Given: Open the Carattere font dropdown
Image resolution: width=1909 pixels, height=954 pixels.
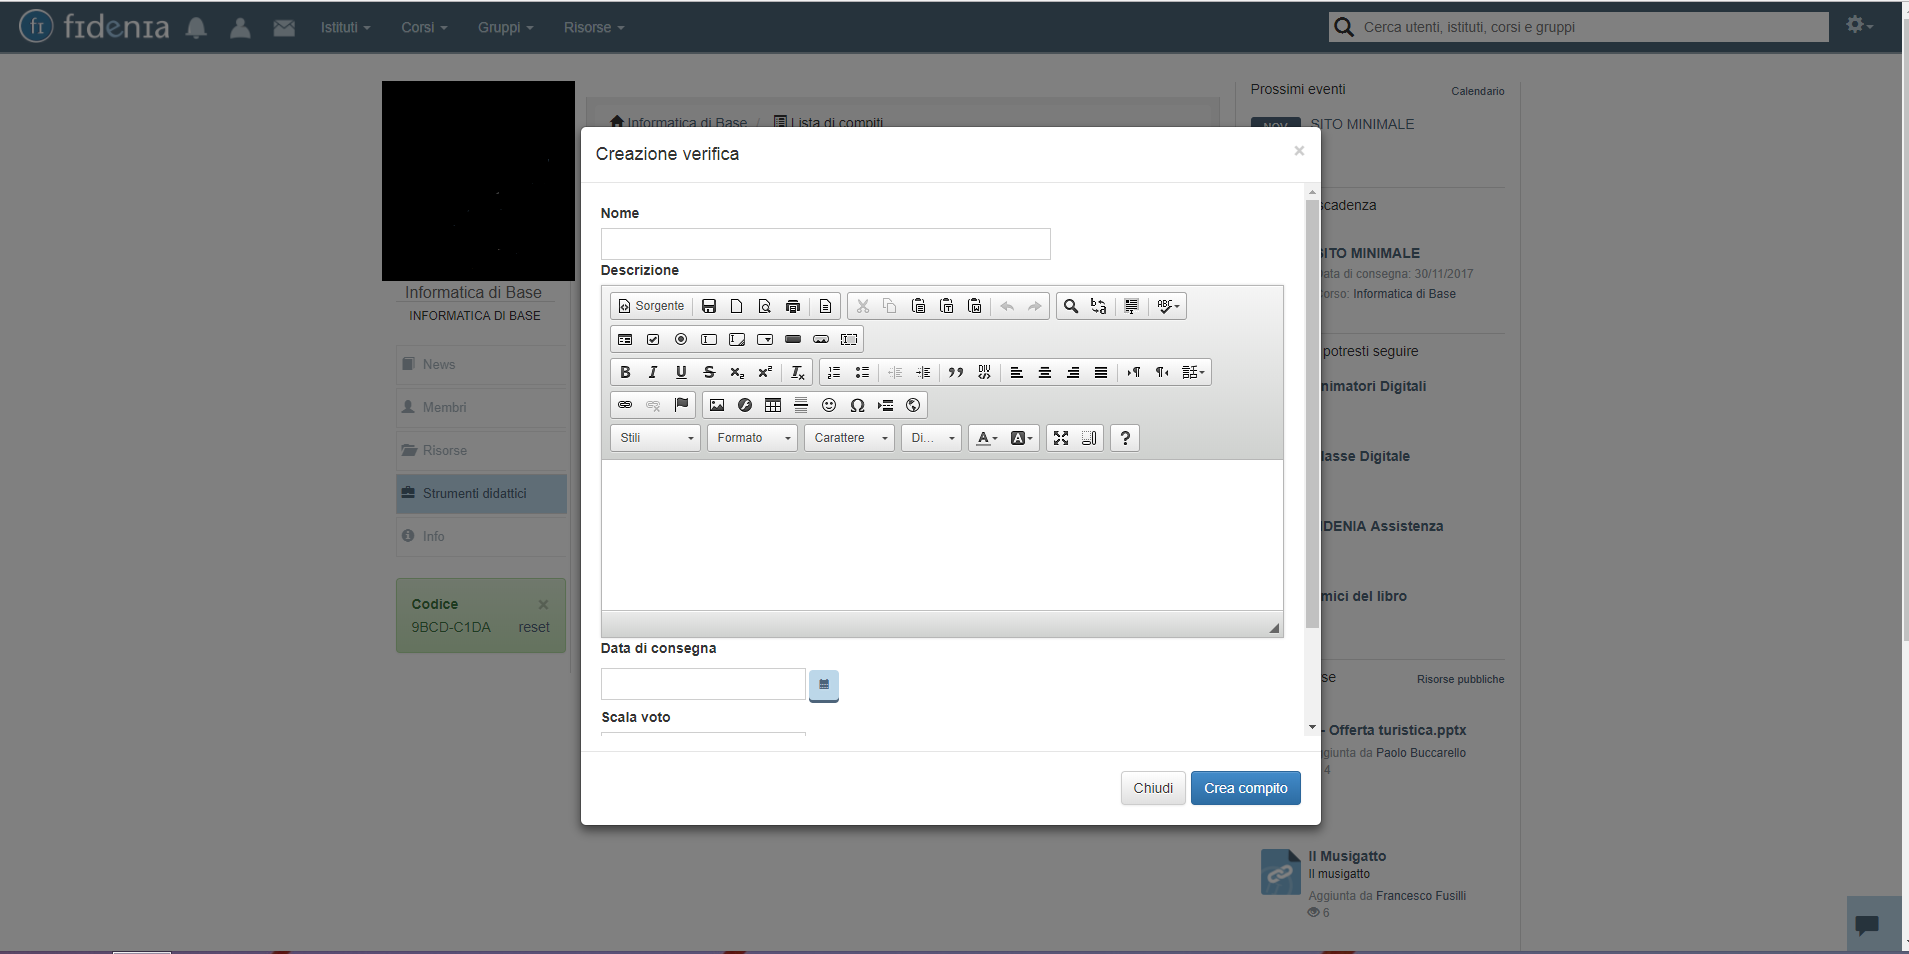Looking at the screenshot, I should 849,438.
